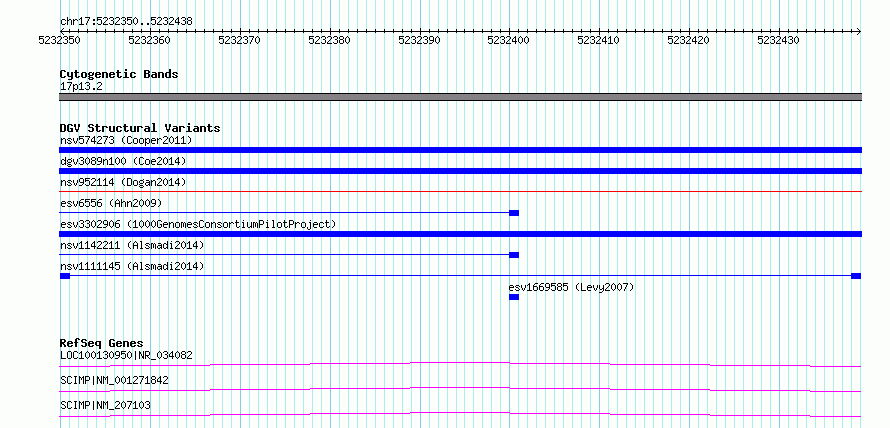Open variant label nsv1111145 (Alsmadi2014)
This screenshot has height=428, width=890.
coord(132,266)
